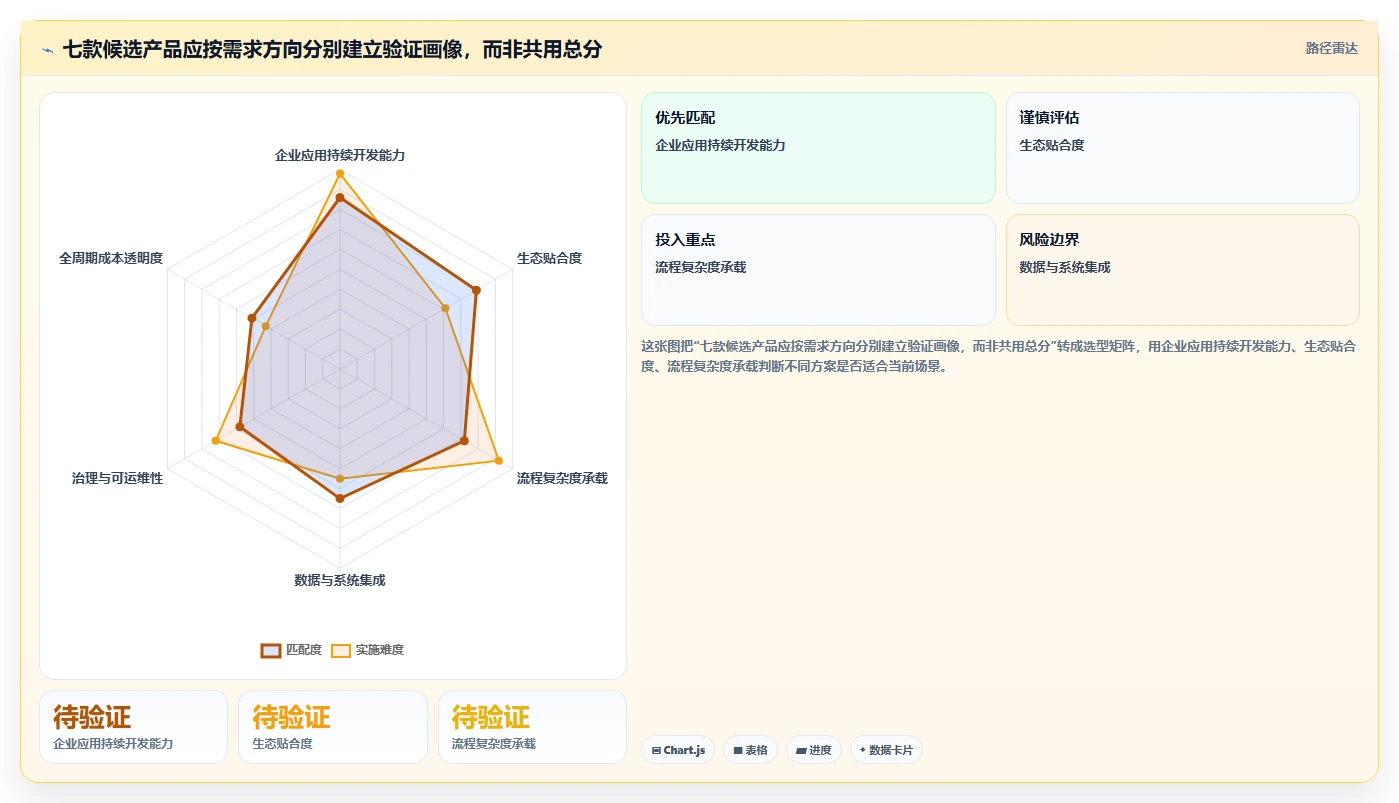Click the lightning icon beside the header title
Viewport: 1399px width, 803px height.
tap(47, 50)
